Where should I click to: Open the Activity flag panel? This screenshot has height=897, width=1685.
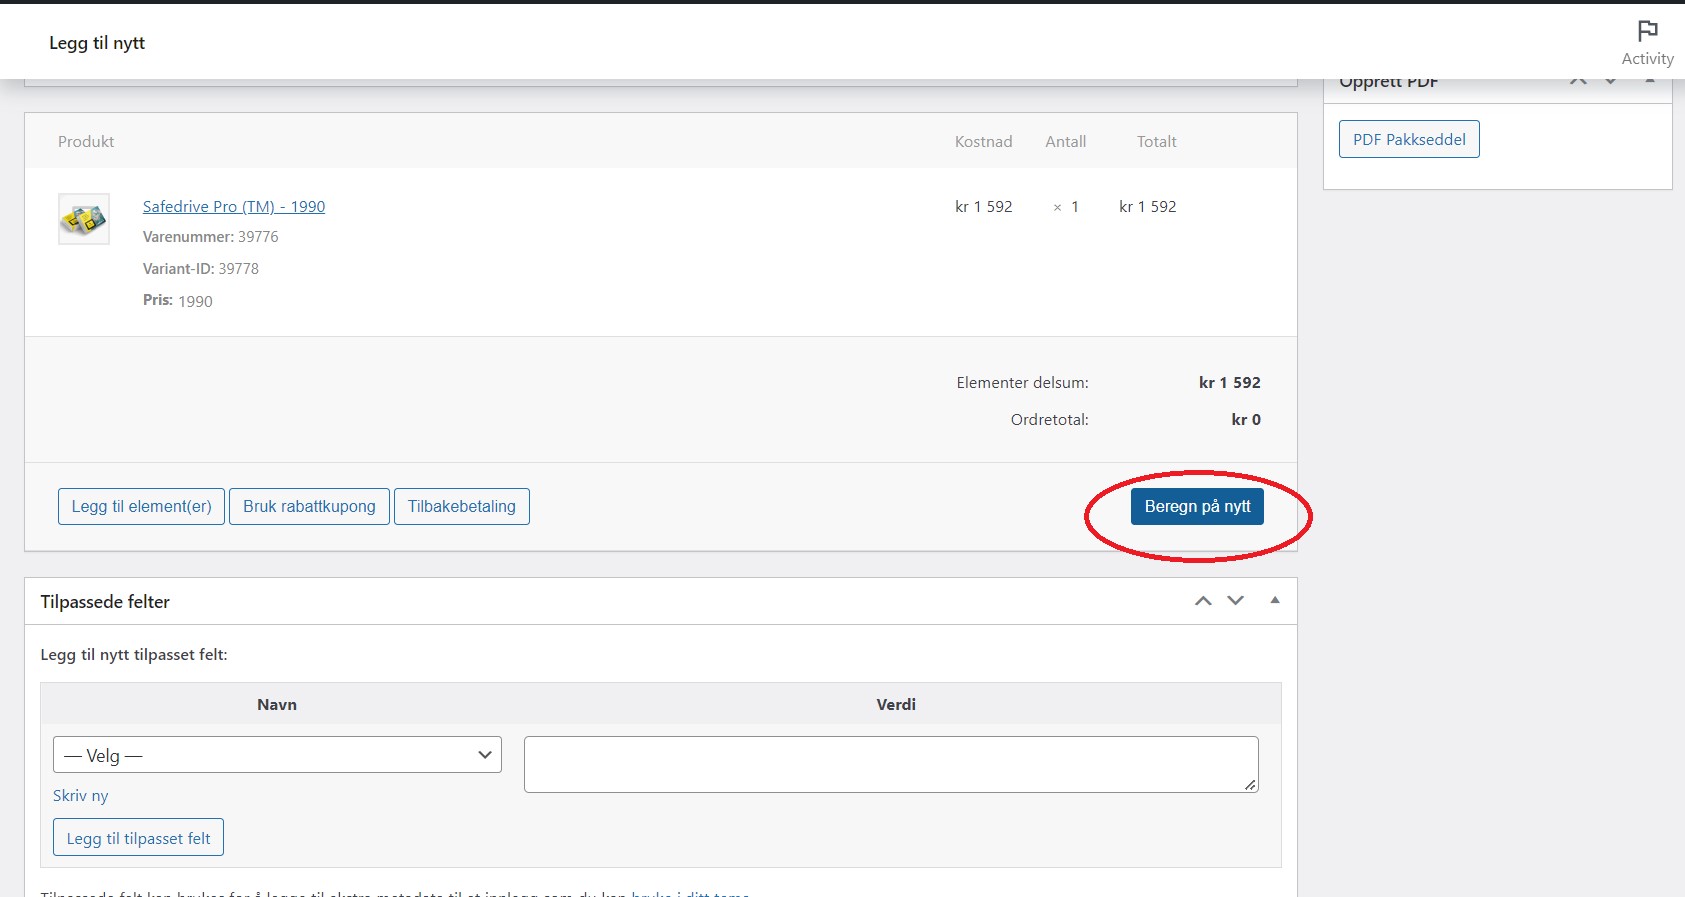tap(1646, 43)
